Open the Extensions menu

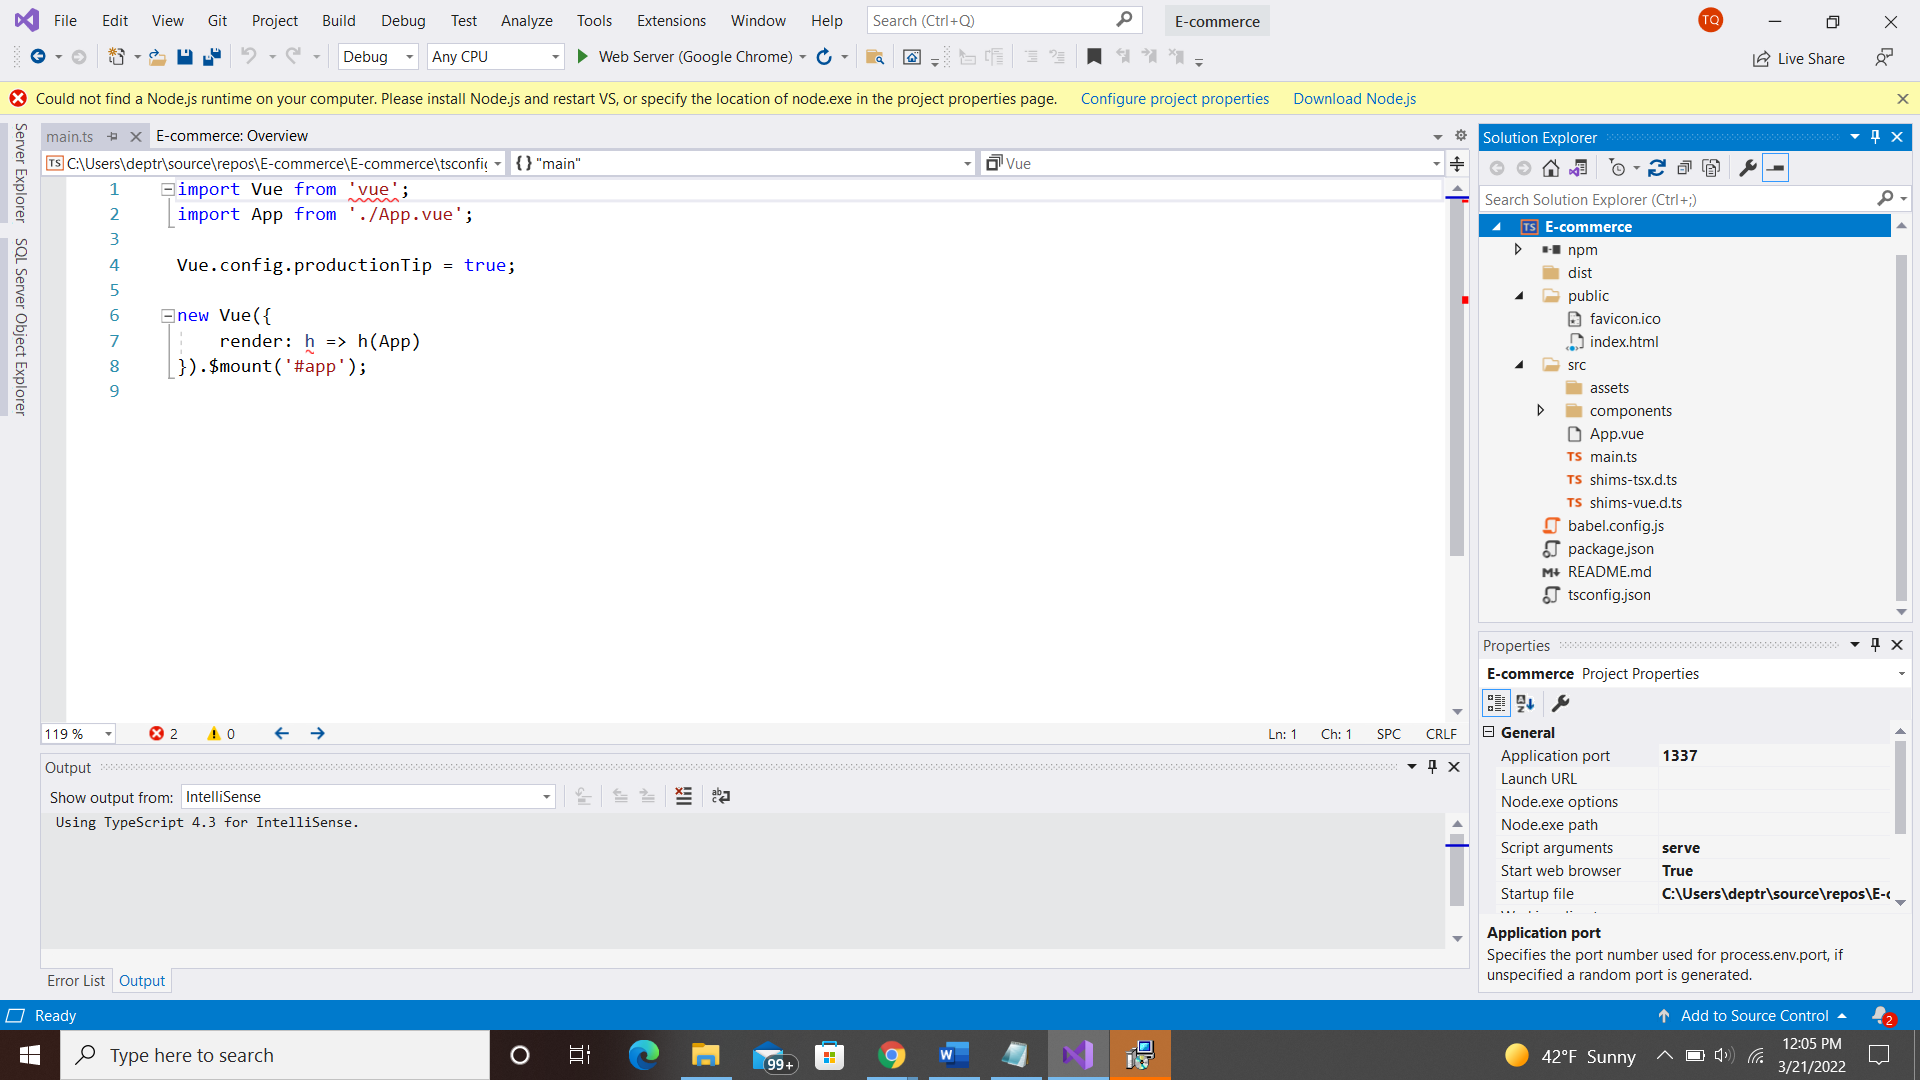click(x=671, y=21)
